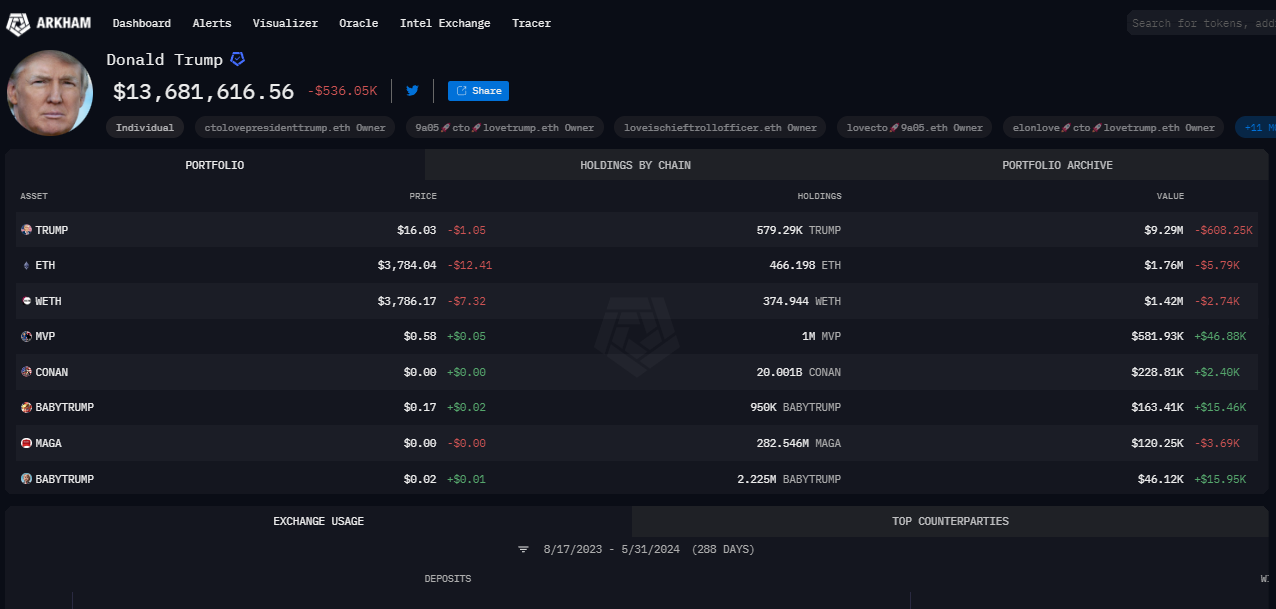Open the Alerts page
This screenshot has width=1276, height=609.
(212, 23)
